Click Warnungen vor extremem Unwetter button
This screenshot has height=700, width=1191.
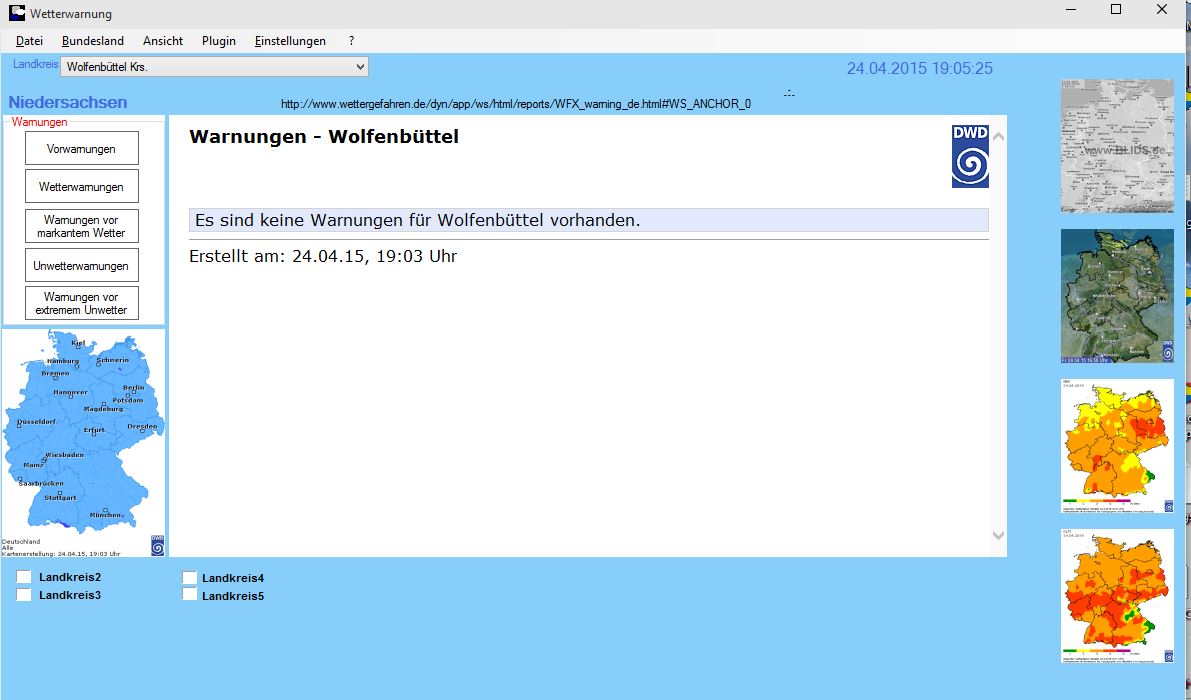pos(81,304)
